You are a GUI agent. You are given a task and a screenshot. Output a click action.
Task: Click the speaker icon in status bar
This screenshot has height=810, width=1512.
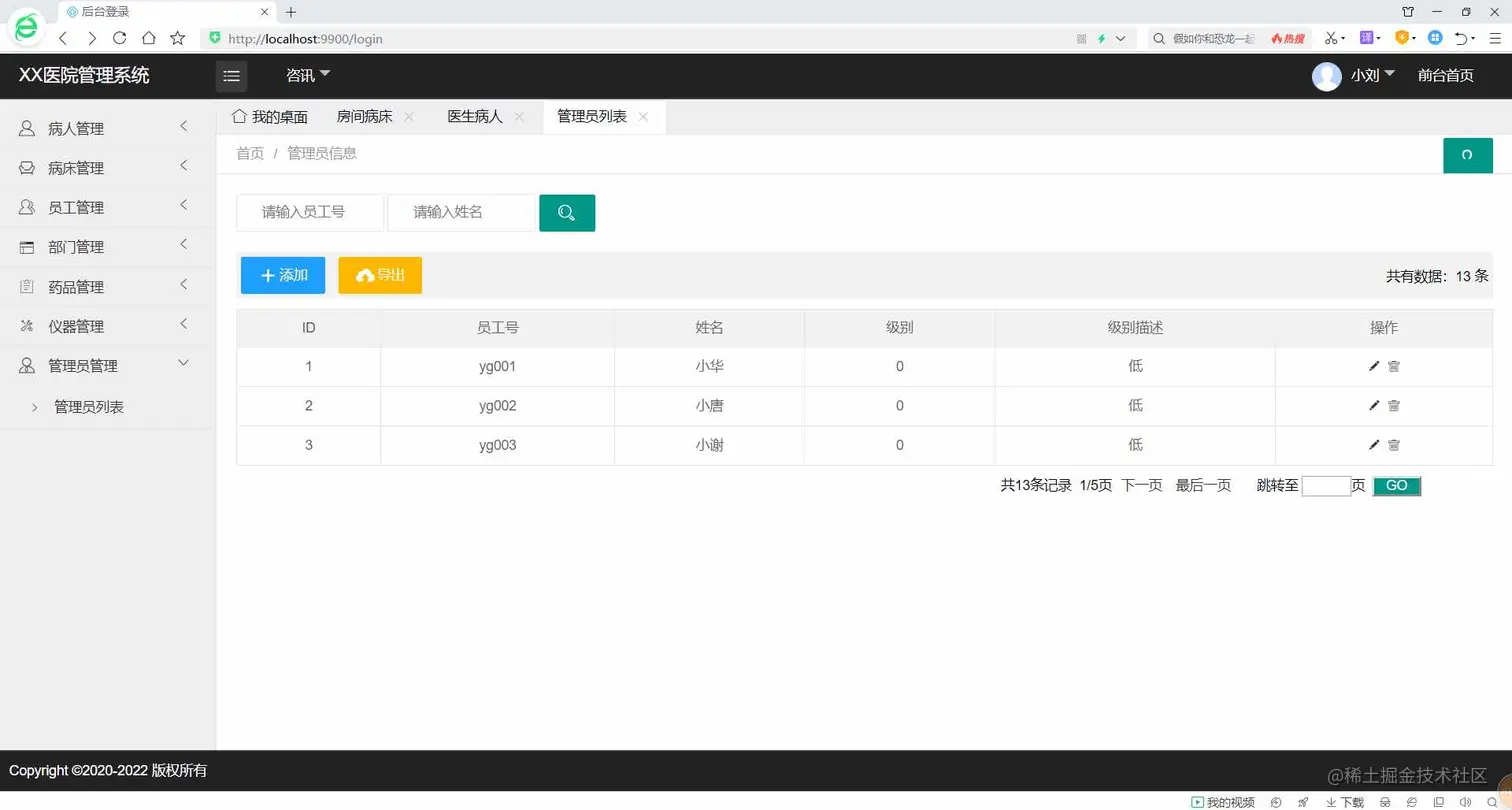tap(1465, 802)
